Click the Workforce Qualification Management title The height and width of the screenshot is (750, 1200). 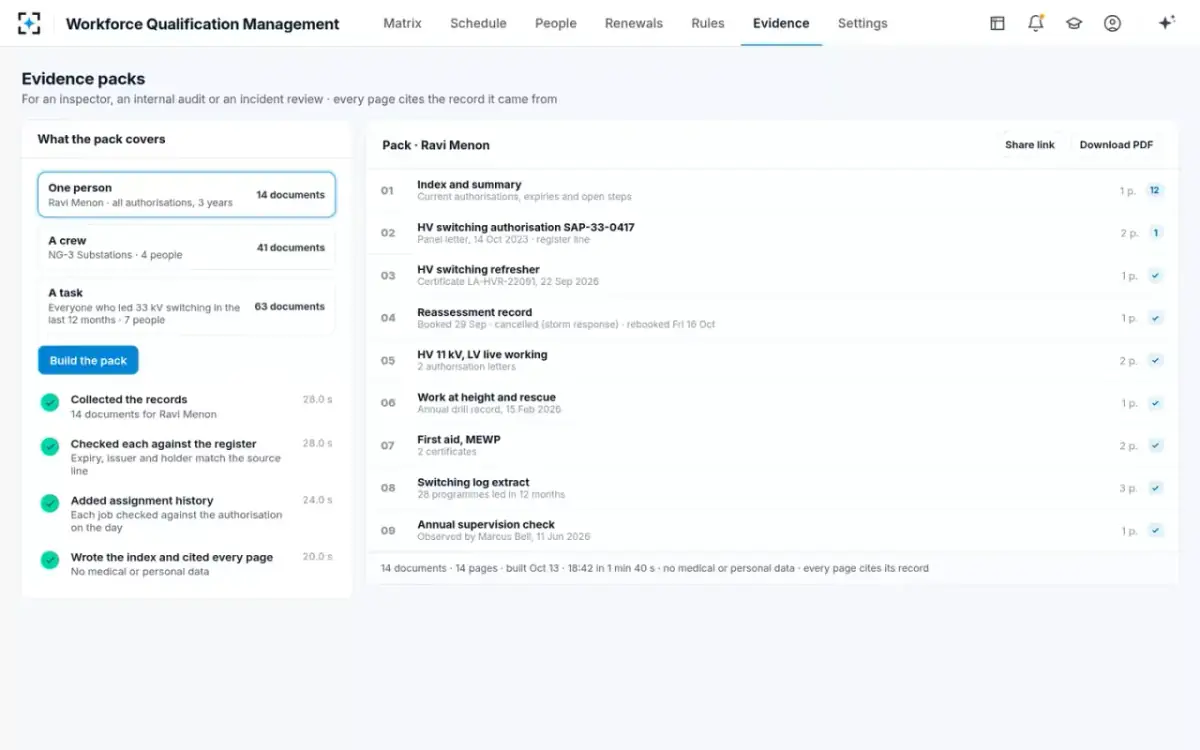pos(202,24)
